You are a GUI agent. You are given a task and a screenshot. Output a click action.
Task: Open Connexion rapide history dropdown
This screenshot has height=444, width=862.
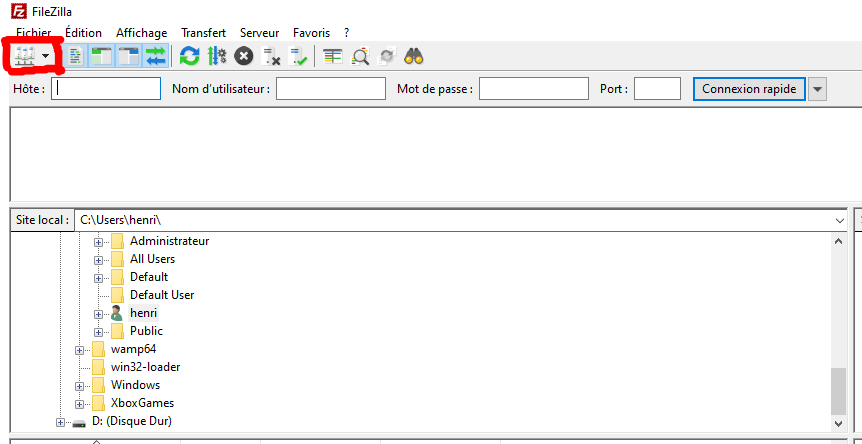click(817, 89)
